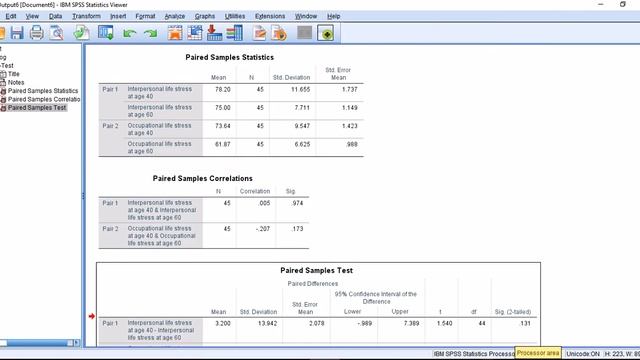Redo the action with the green right arrow
640x360 pixels.
point(151,33)
